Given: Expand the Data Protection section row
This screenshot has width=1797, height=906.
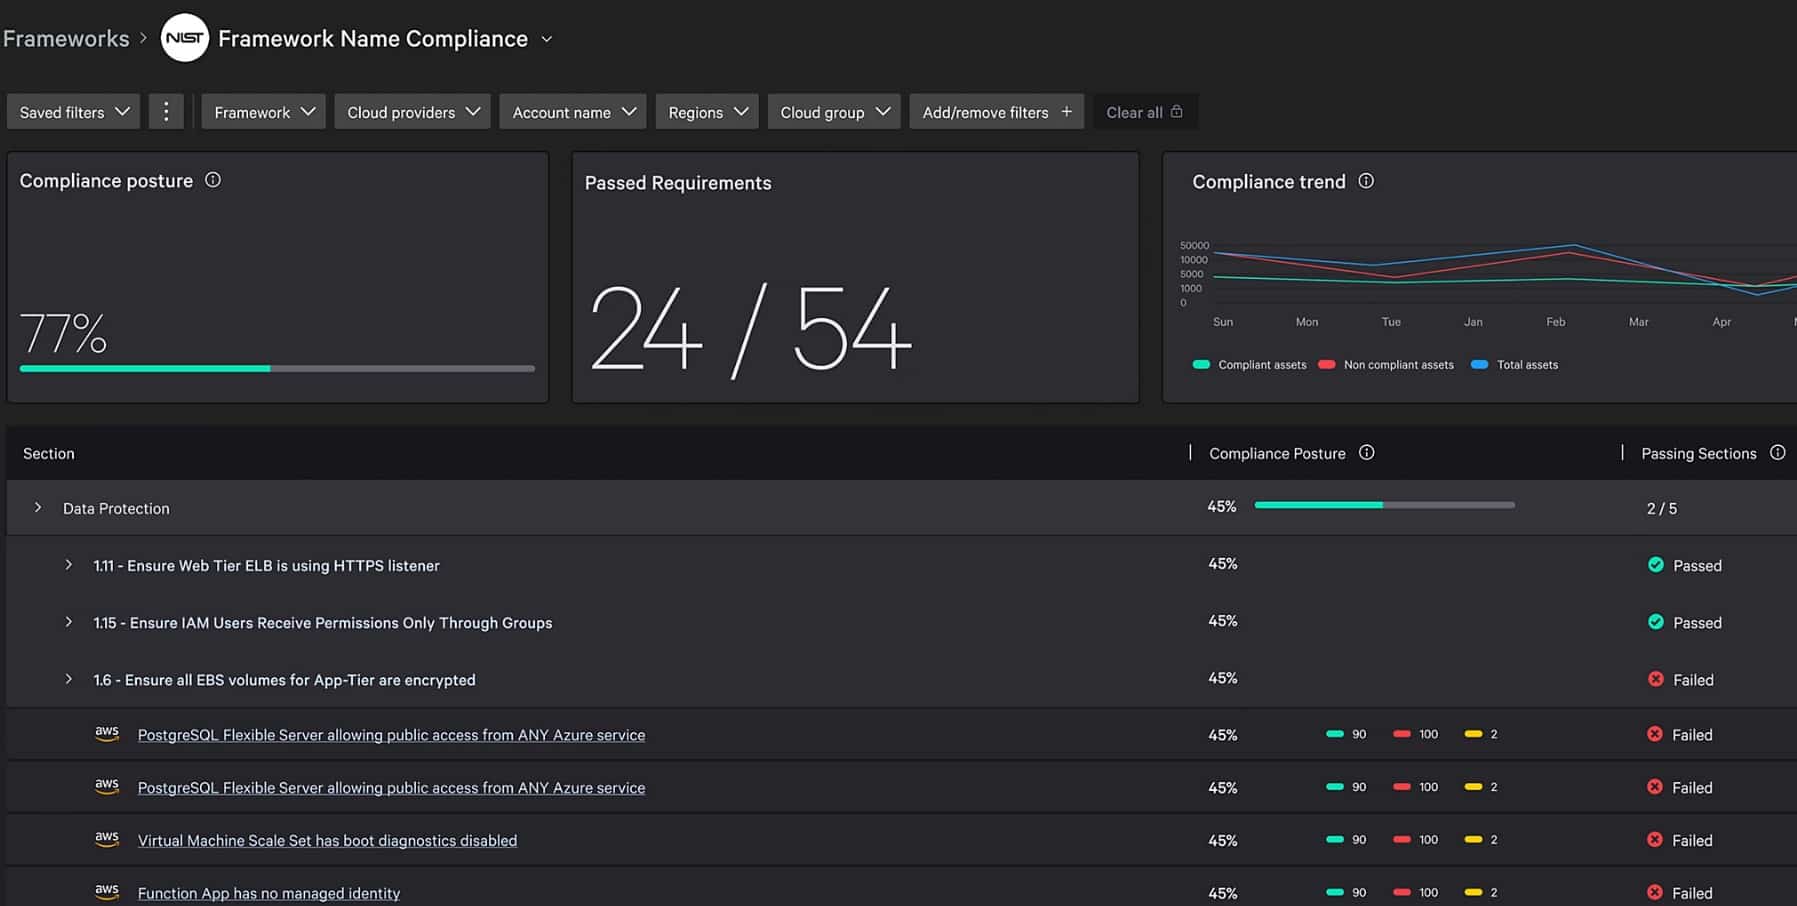Looking at the screenshot, I should tap(38, 508).
